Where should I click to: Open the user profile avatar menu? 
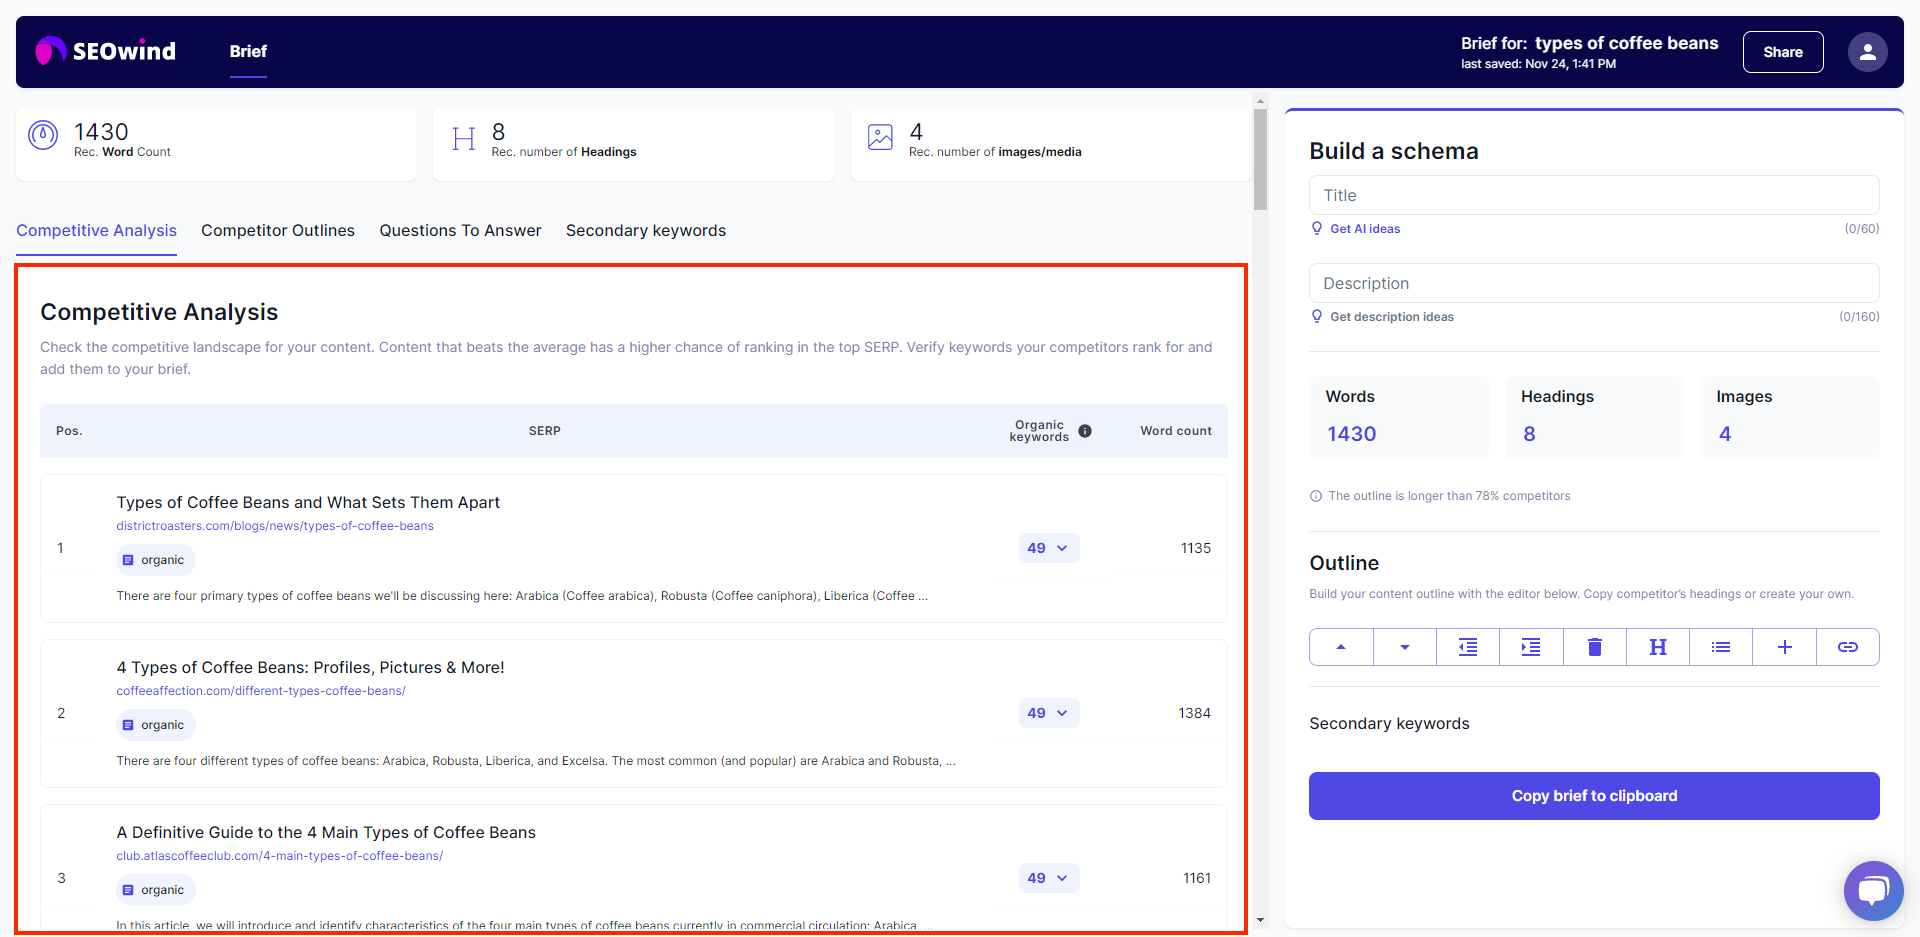(x=1867, y=52)
